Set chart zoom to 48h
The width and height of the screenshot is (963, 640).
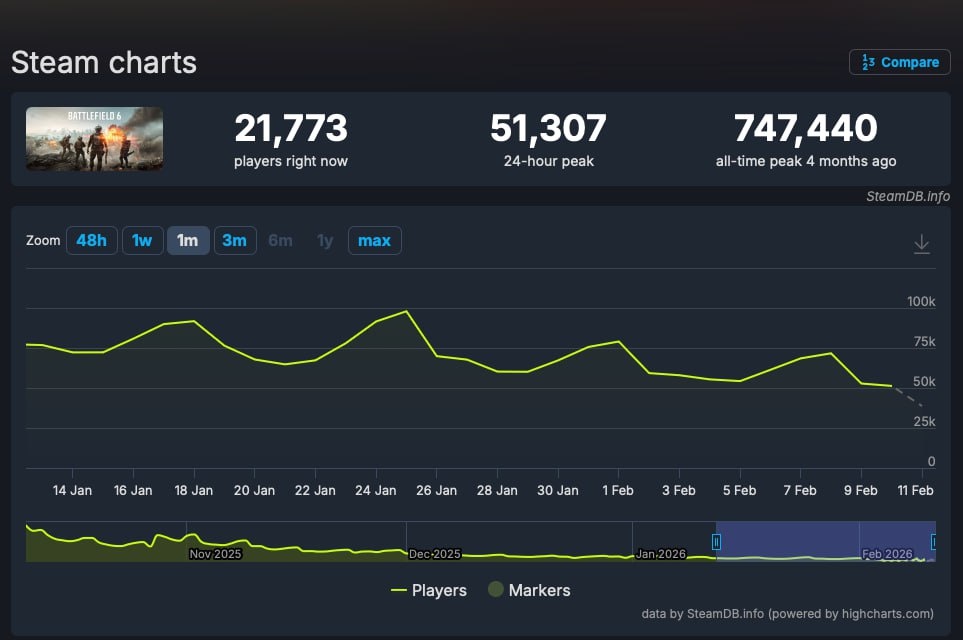point(92,240)
